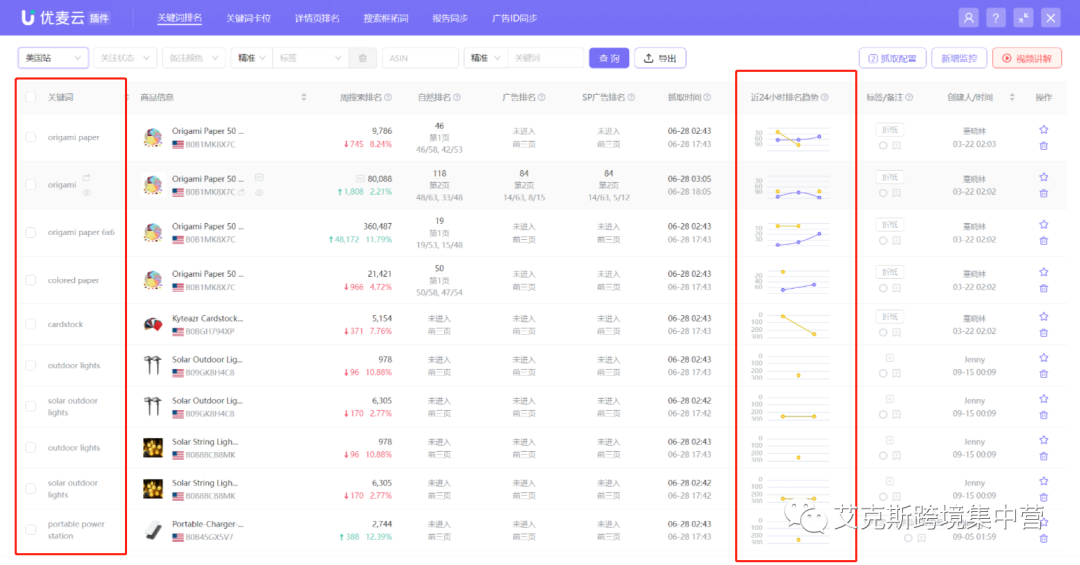Open the 精准 dropdown beside 标签
The image size is (1080, 565).
tap(251, 58)
